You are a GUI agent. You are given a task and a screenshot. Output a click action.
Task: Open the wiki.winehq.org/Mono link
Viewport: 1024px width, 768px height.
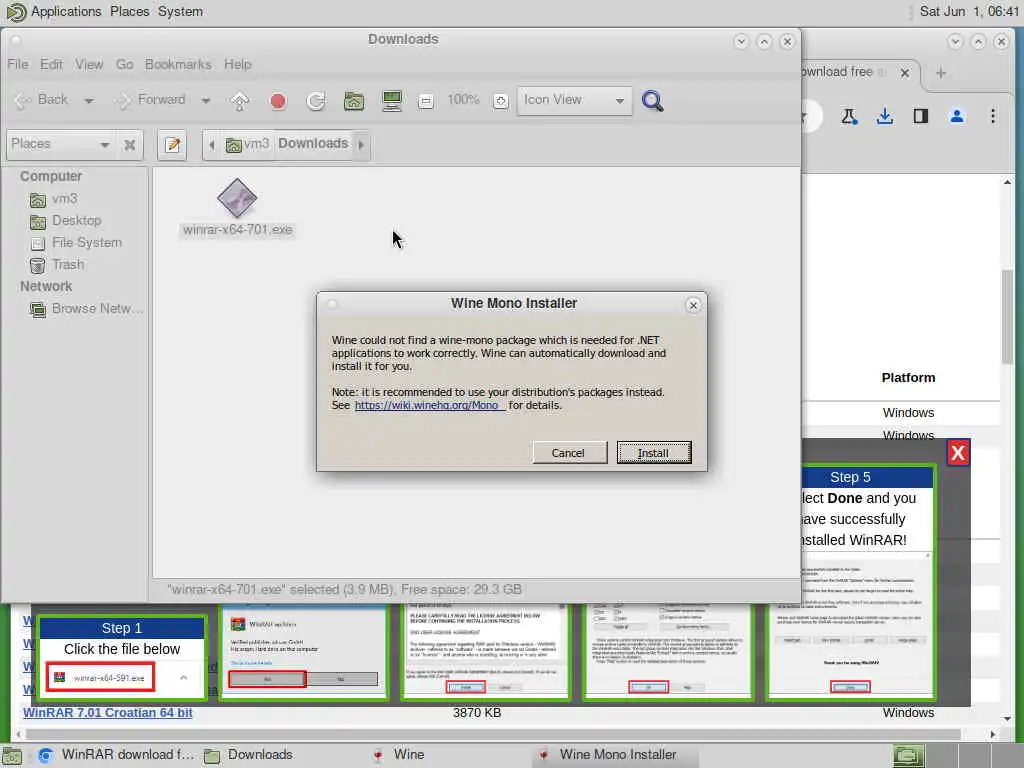tap(428, 405)
